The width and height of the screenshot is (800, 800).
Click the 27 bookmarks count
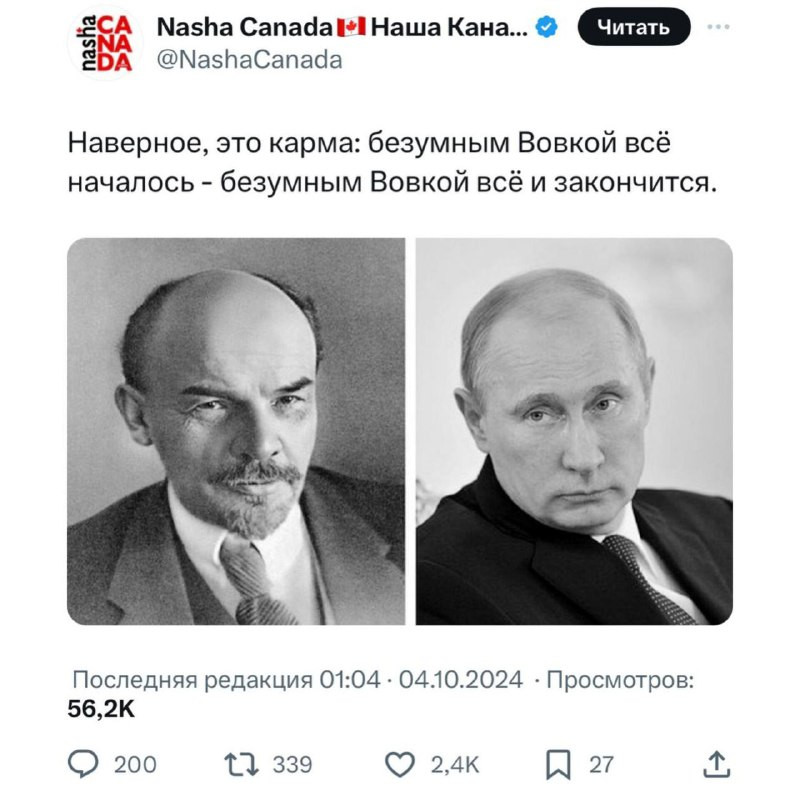click(x=601, y=764)
